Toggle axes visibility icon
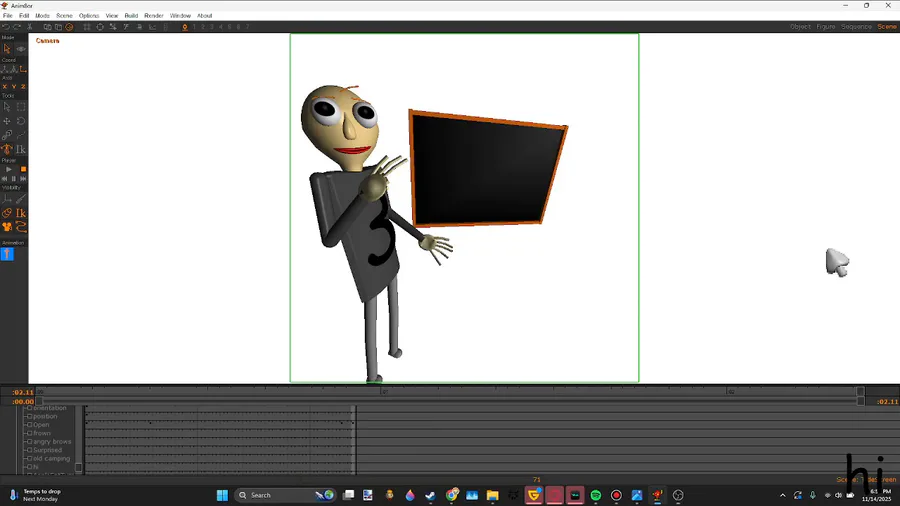This screenshot has height=506, width=900. coord(7,199)
